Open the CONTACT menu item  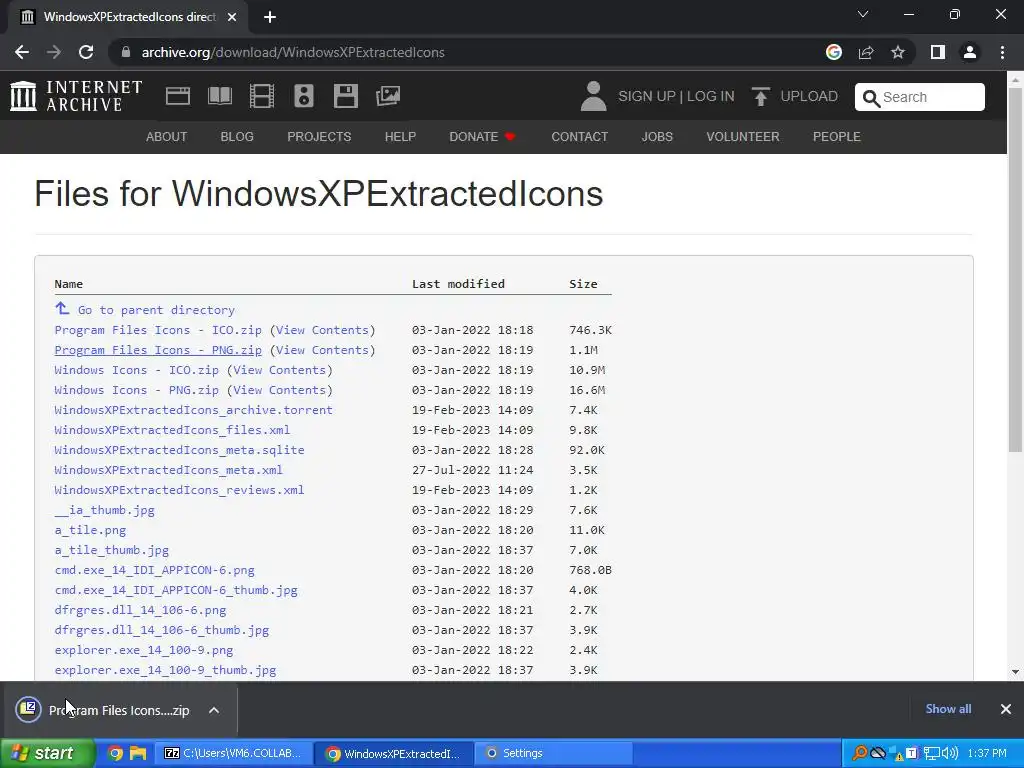pyautogui.click(x=579, y=136)
